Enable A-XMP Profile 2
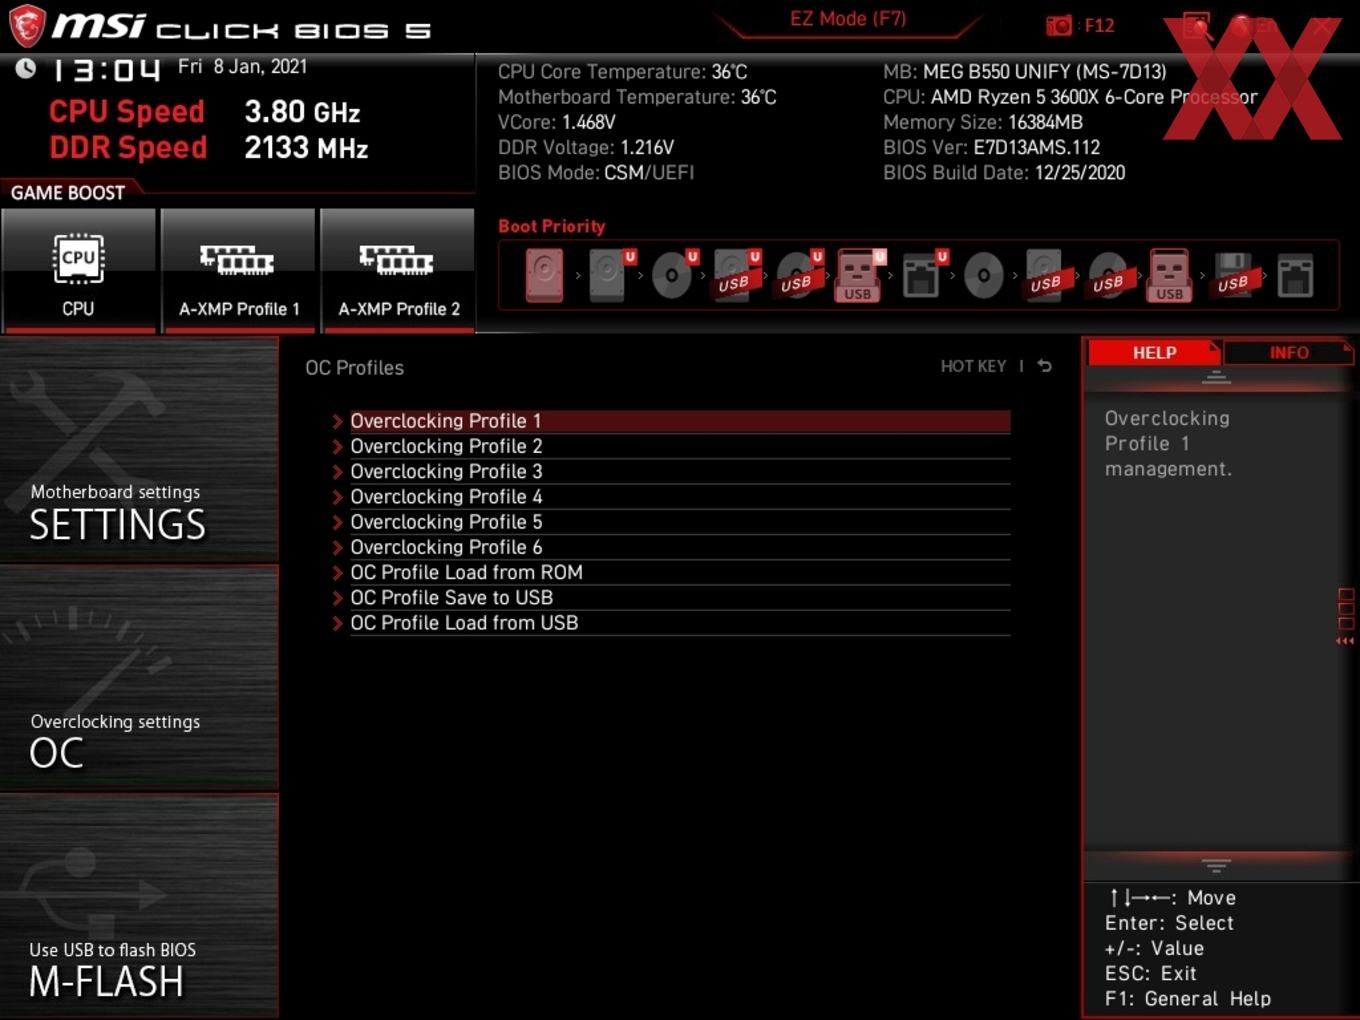Viewport: 1360px width, 1020px height. click(x=397, y=270)
